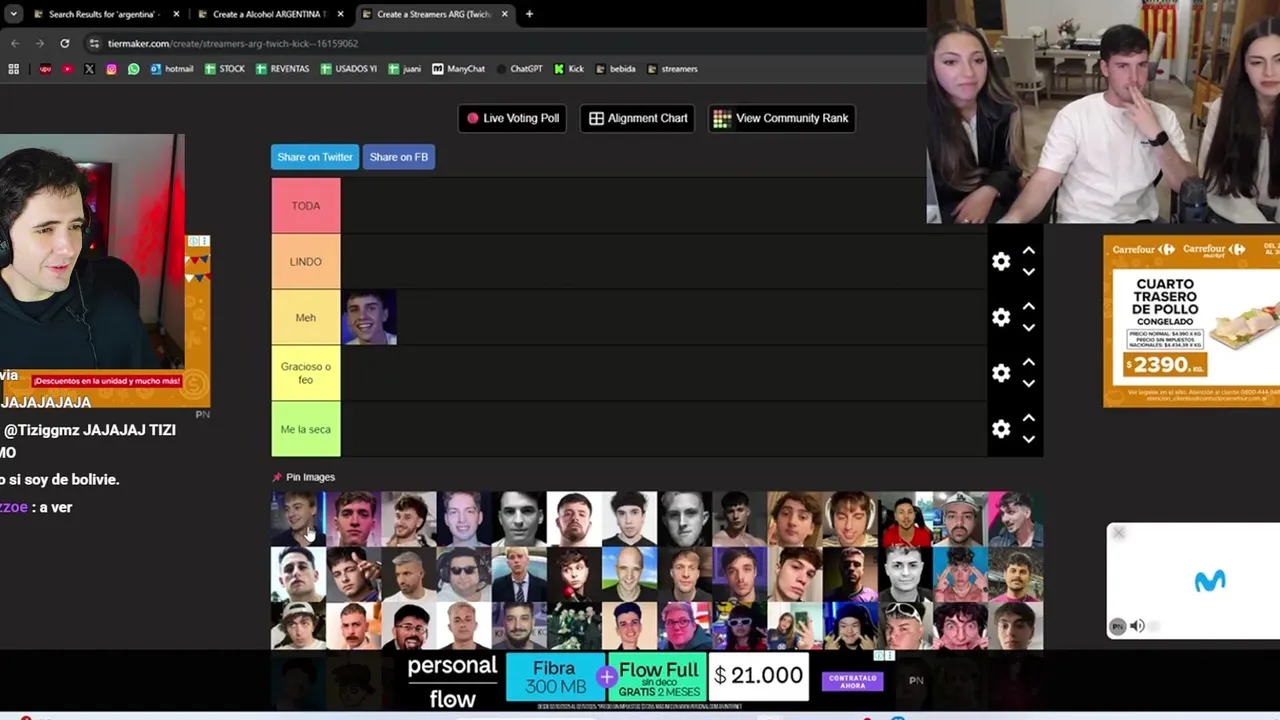Open bebida bookmark
The width and height of the screenshot is (1280, 720).
coord(615,69)
